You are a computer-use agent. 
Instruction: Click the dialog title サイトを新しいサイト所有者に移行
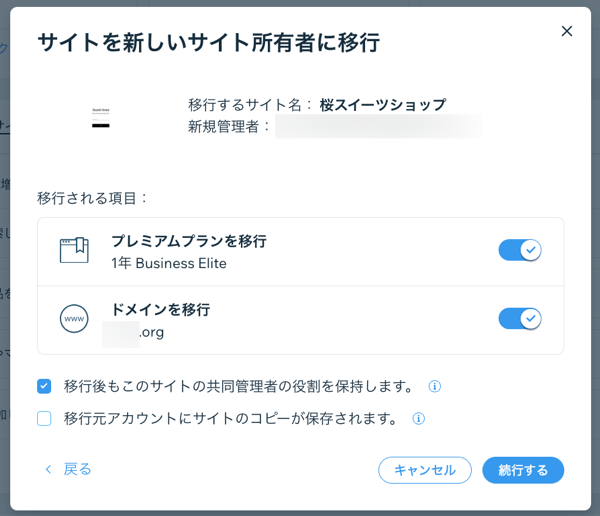(x=209, y=42)
